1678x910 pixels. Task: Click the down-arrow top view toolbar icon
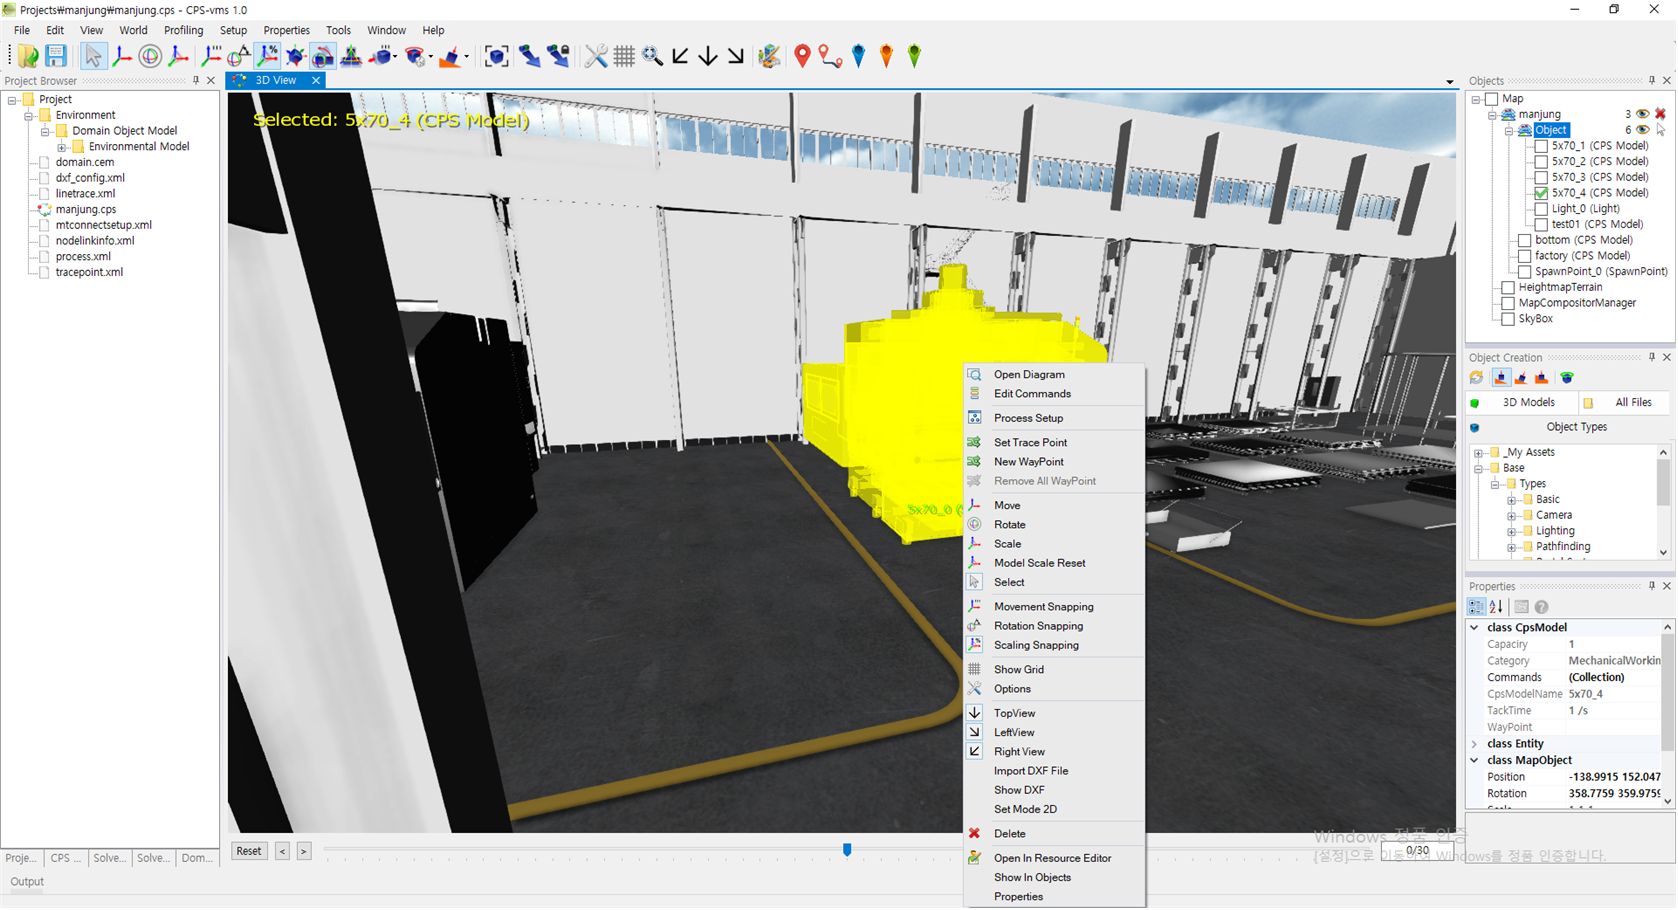click(708, 56)
